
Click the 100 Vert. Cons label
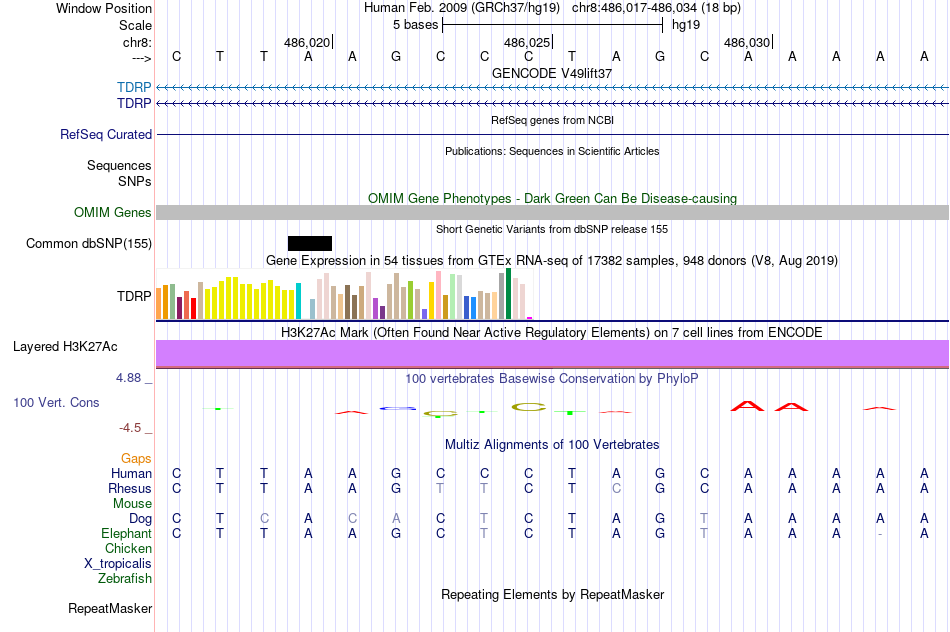click(56, 402)
